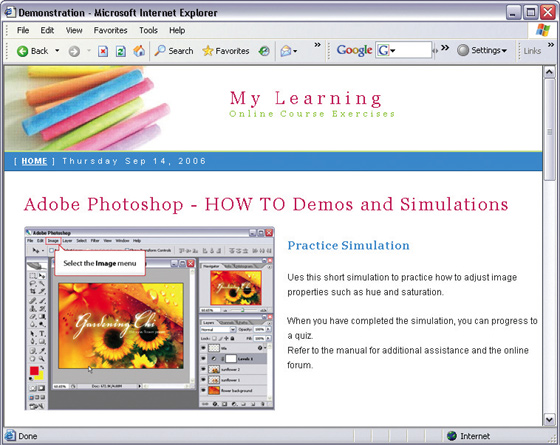Screen dimensions: 560x445
Task: Click the Lock all padlock icon in Layers
Action: pos(232,339)
